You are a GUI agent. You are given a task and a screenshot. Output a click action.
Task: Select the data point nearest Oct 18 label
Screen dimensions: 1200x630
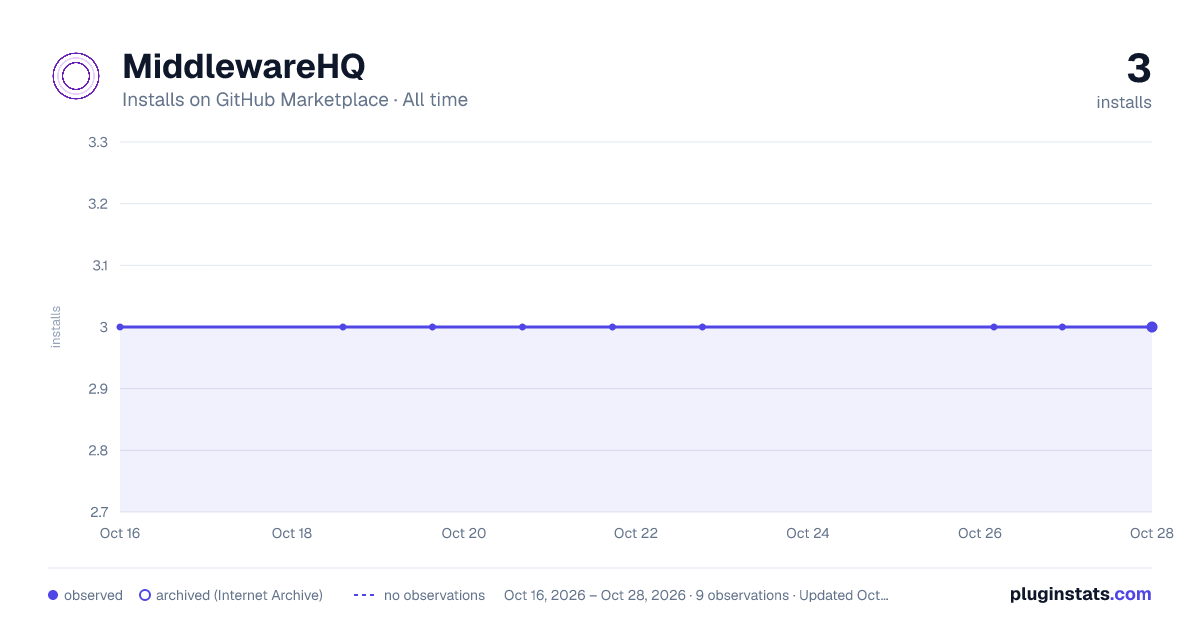343,327
